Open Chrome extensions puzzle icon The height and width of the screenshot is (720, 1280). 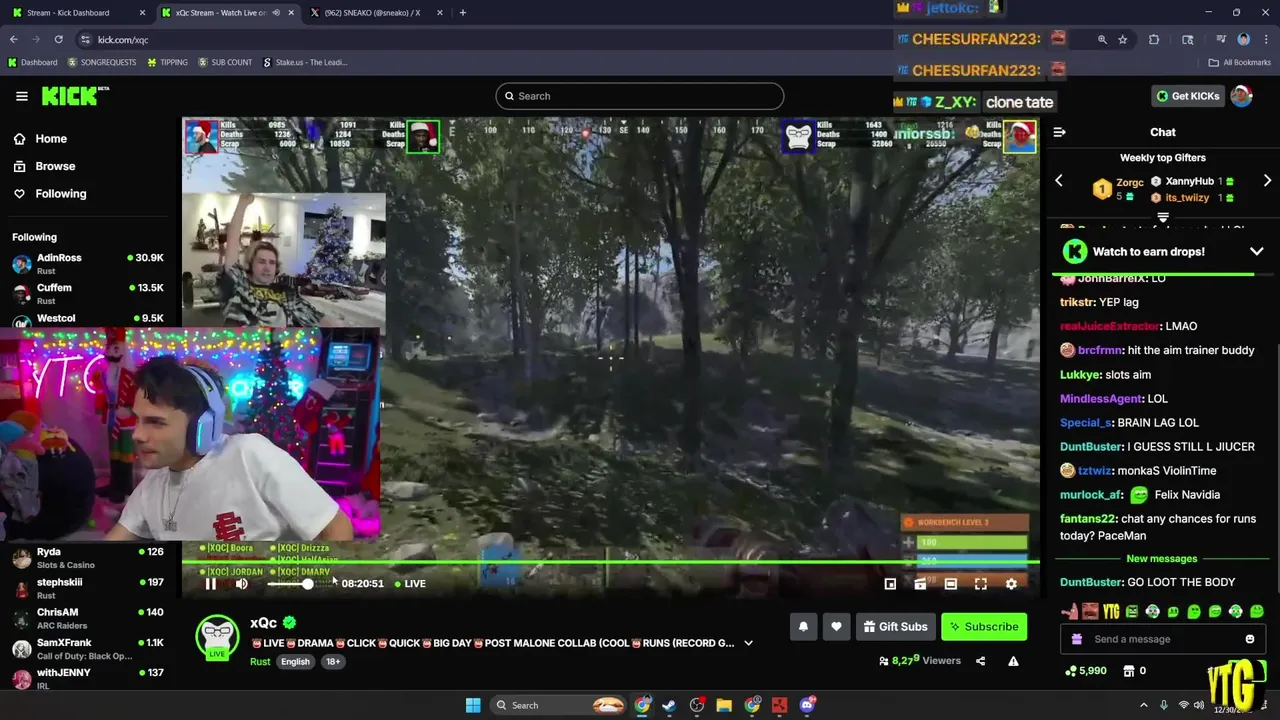click(1154, 39)
